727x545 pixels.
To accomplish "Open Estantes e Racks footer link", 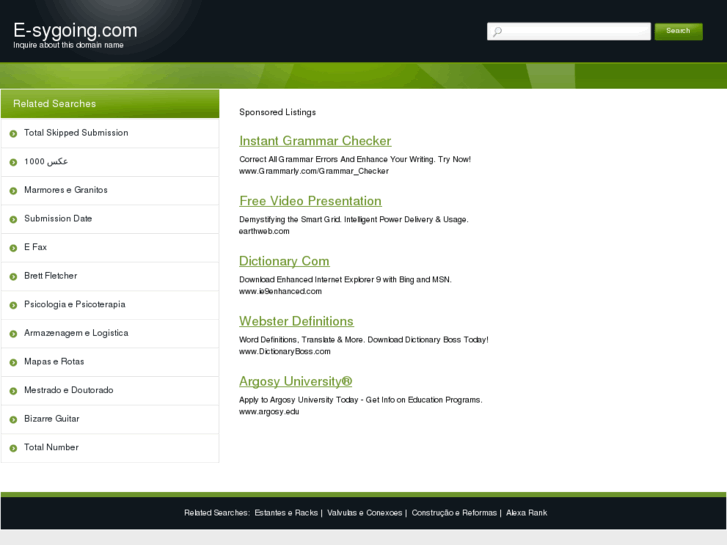I will (286, 513).
